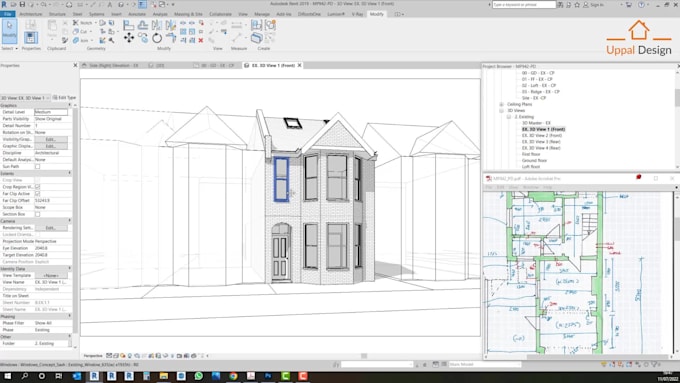Select the Cut geometry tool
Image resolution: width=680 pixels, height=383 pixels.
(81, 32)
